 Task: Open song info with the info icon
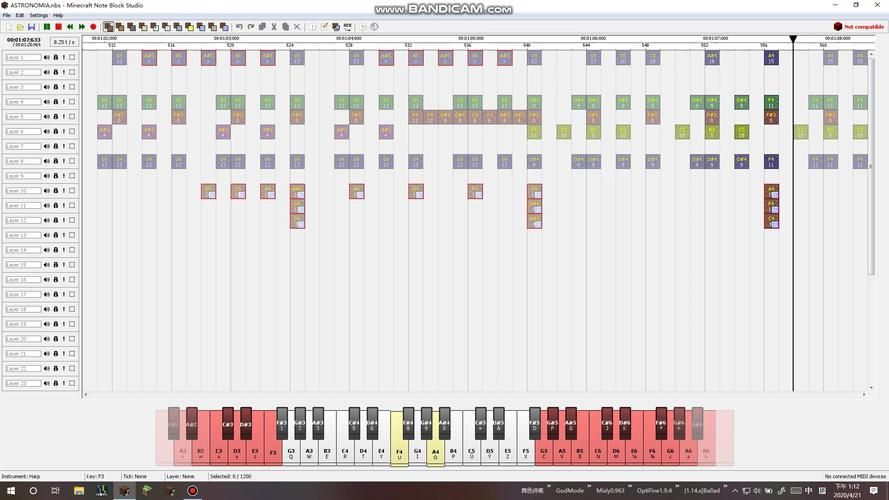(312, 27)
